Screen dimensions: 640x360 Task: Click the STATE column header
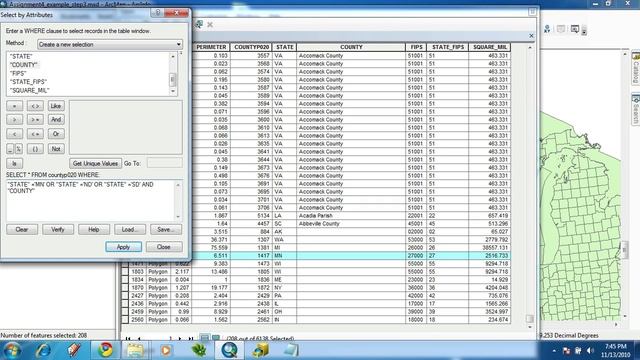(284, 47)
